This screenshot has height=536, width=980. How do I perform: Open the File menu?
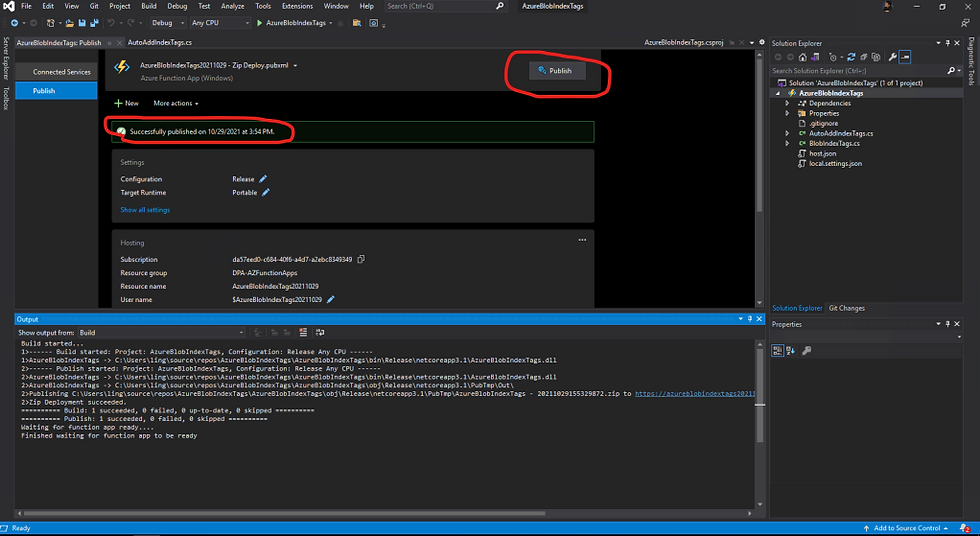pos(26,6)
